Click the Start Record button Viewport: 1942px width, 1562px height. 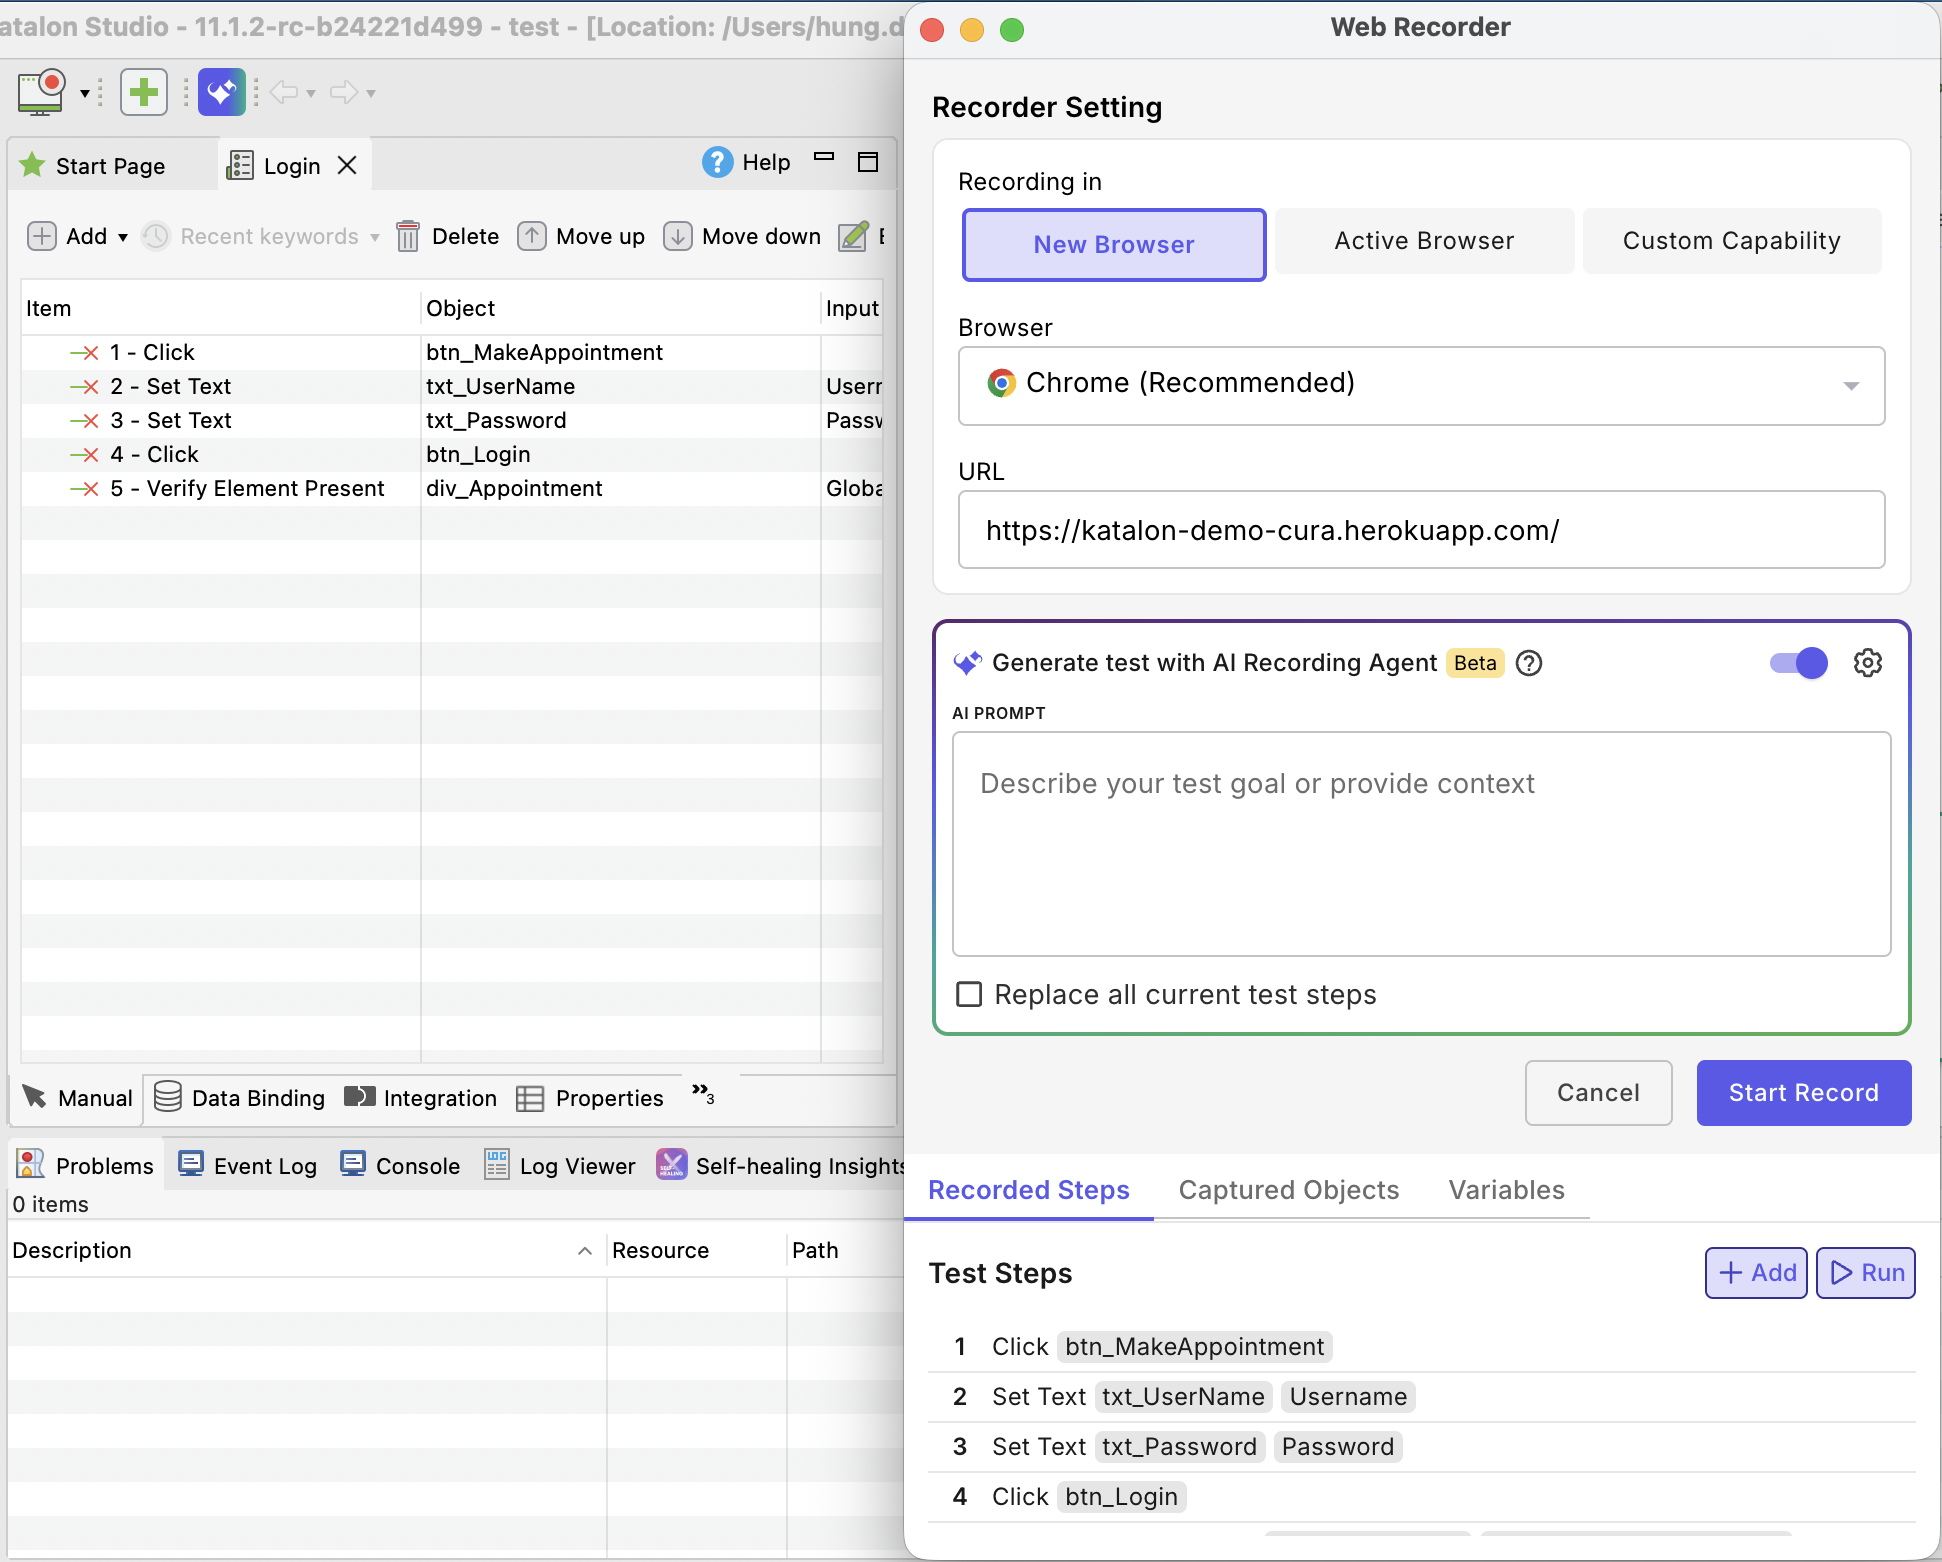tap(1803, 1093)
